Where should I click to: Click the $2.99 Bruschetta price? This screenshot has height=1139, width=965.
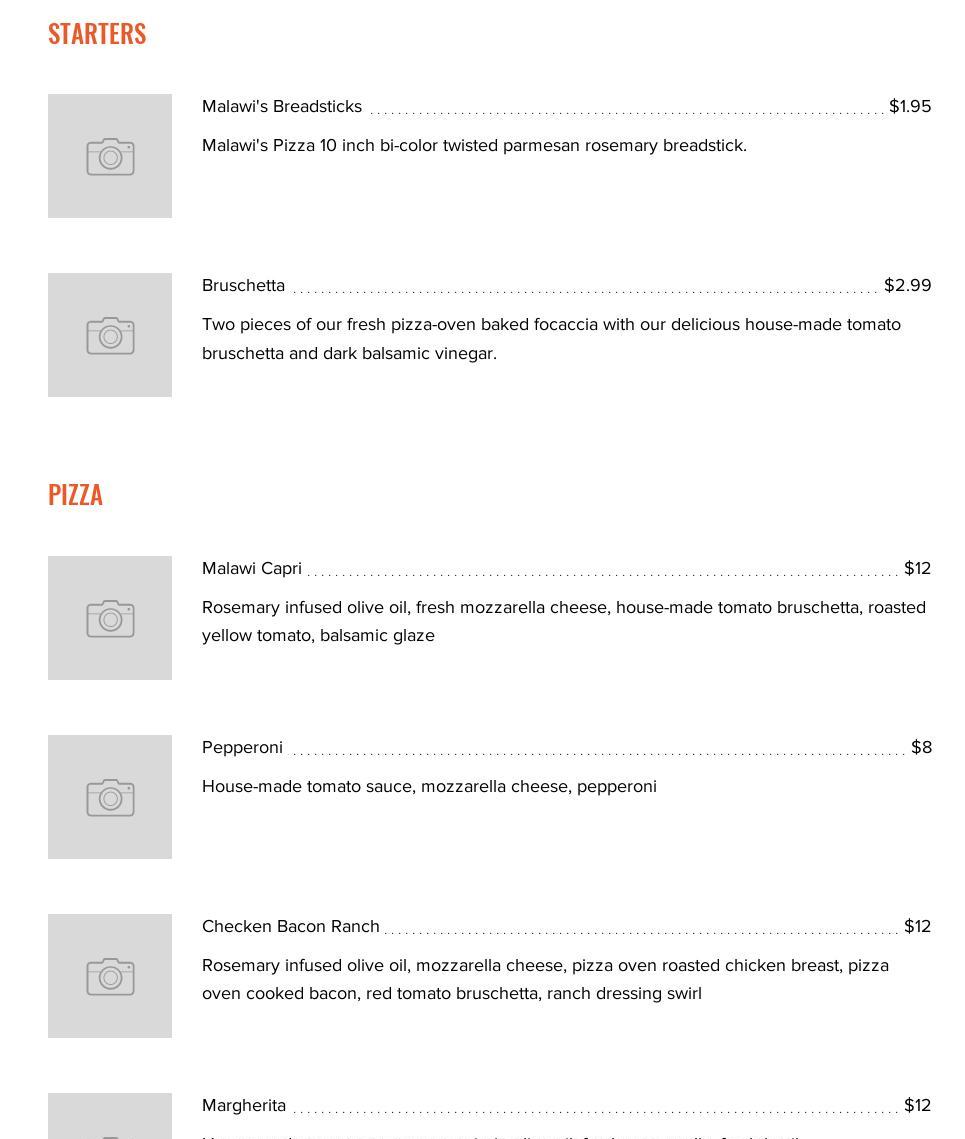[x=907, y=285]
